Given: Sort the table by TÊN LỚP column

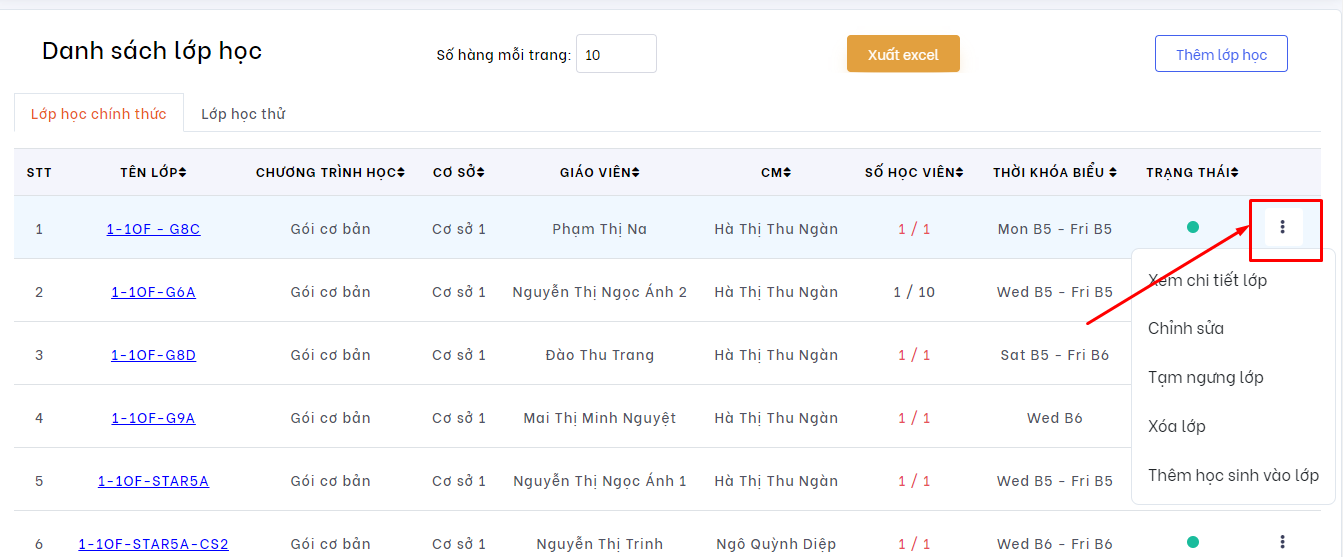Looking at the screenshot, I should tap(153, 173).
